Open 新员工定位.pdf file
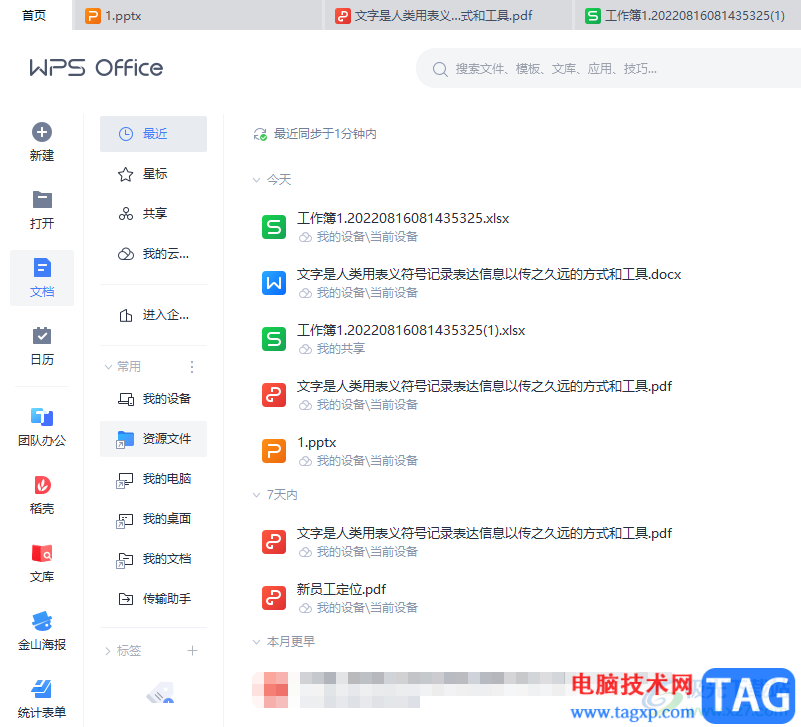Image resolution: width=801 pixels, height=727 pixels. tap(341, 590)
